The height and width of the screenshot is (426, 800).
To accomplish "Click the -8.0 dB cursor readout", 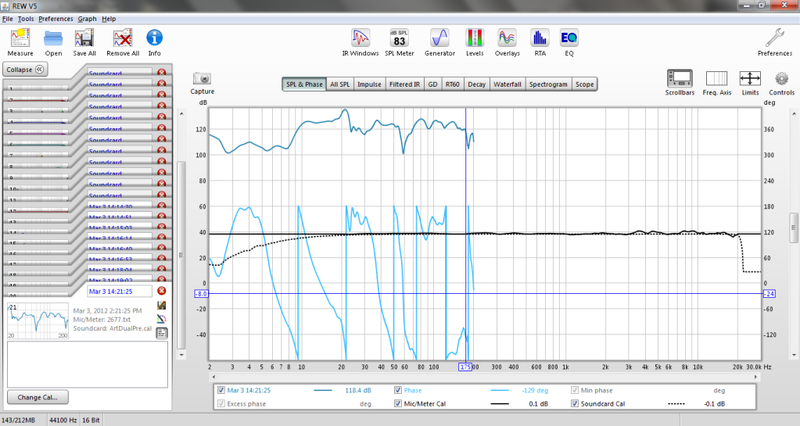I will [x=201, y=294].
